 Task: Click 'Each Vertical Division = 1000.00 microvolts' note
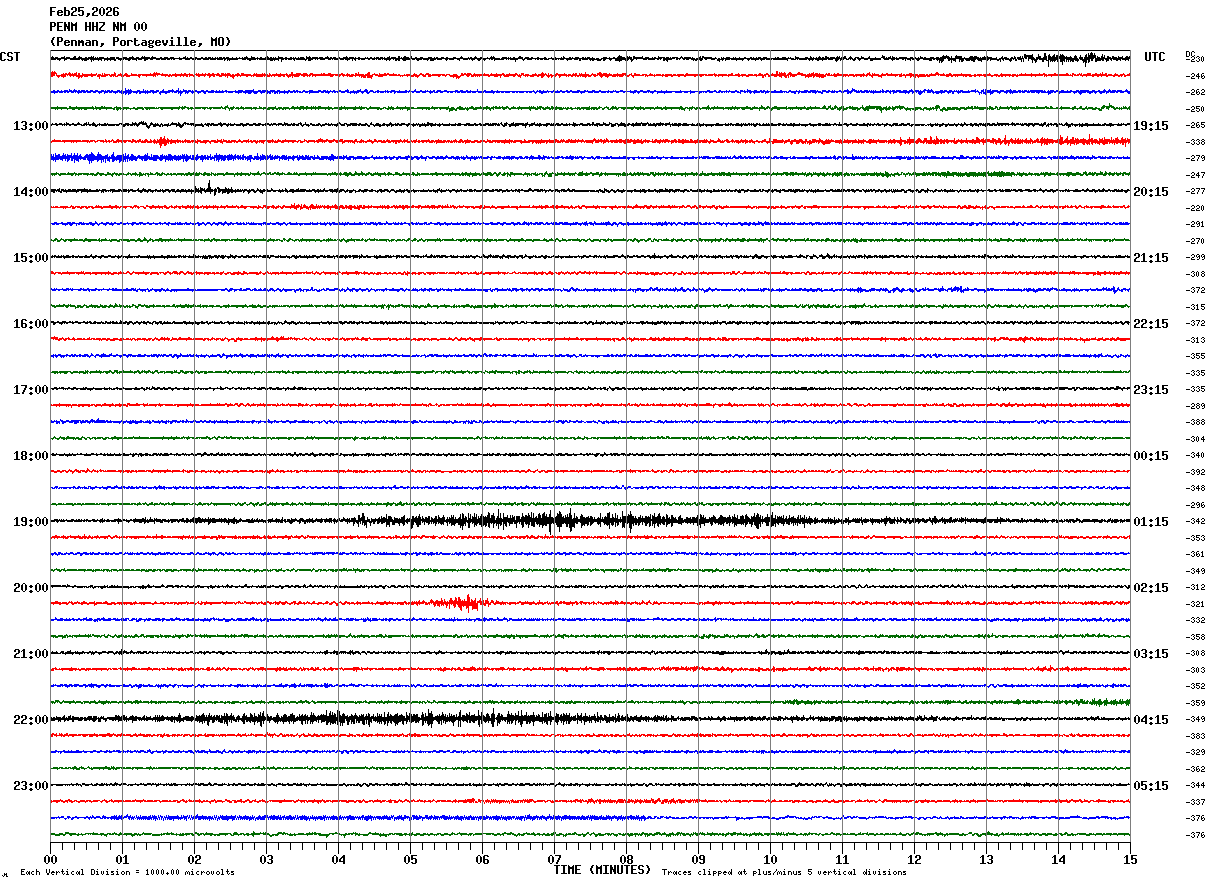(x=127, y=872)
